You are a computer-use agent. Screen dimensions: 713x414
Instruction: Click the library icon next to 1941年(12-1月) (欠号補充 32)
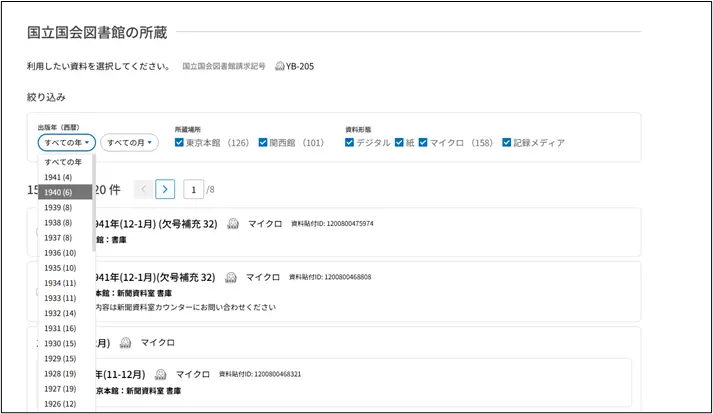233,223
